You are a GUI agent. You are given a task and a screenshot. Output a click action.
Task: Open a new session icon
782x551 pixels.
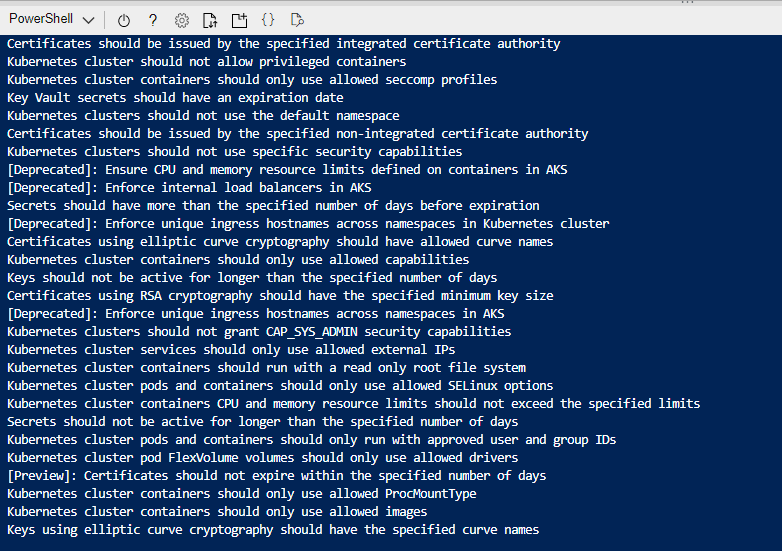coord(239,20)
